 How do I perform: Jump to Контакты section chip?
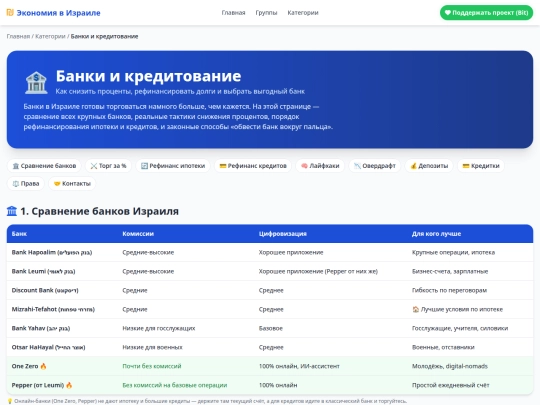pos(72,184)
